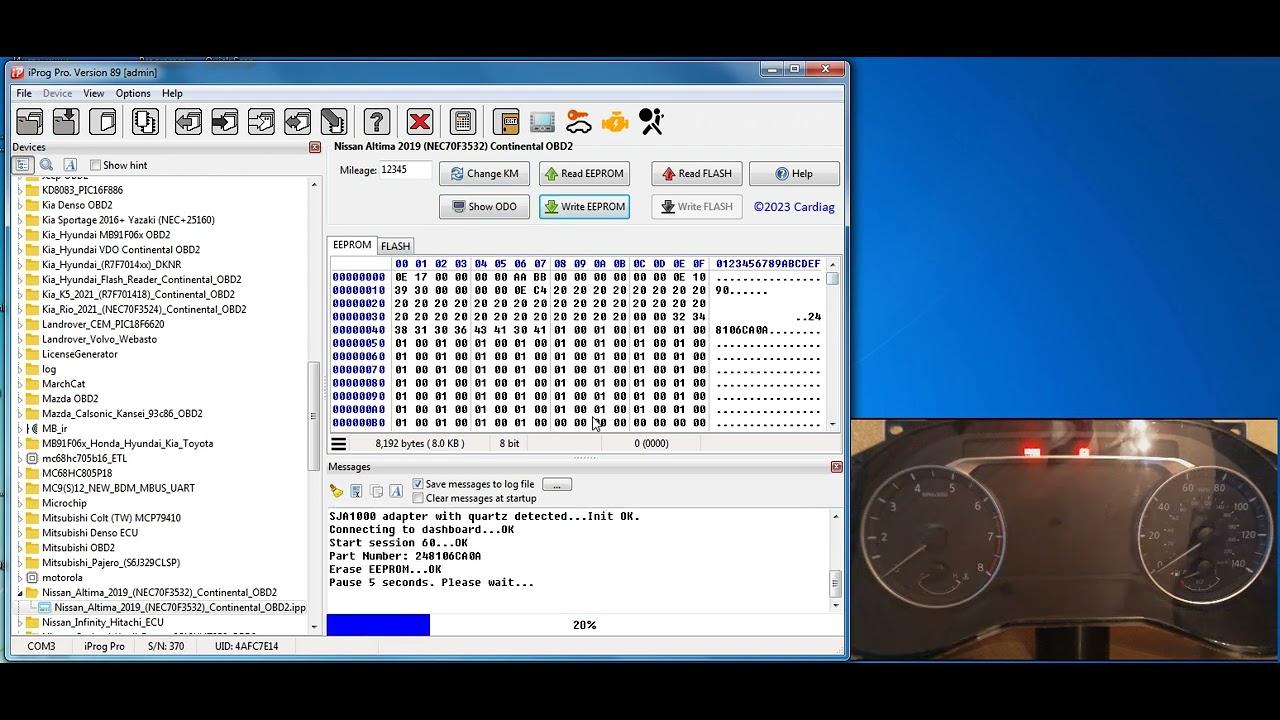Open the calculator tool icon
The image size is (1280, 720).
(x=462, y=122)
